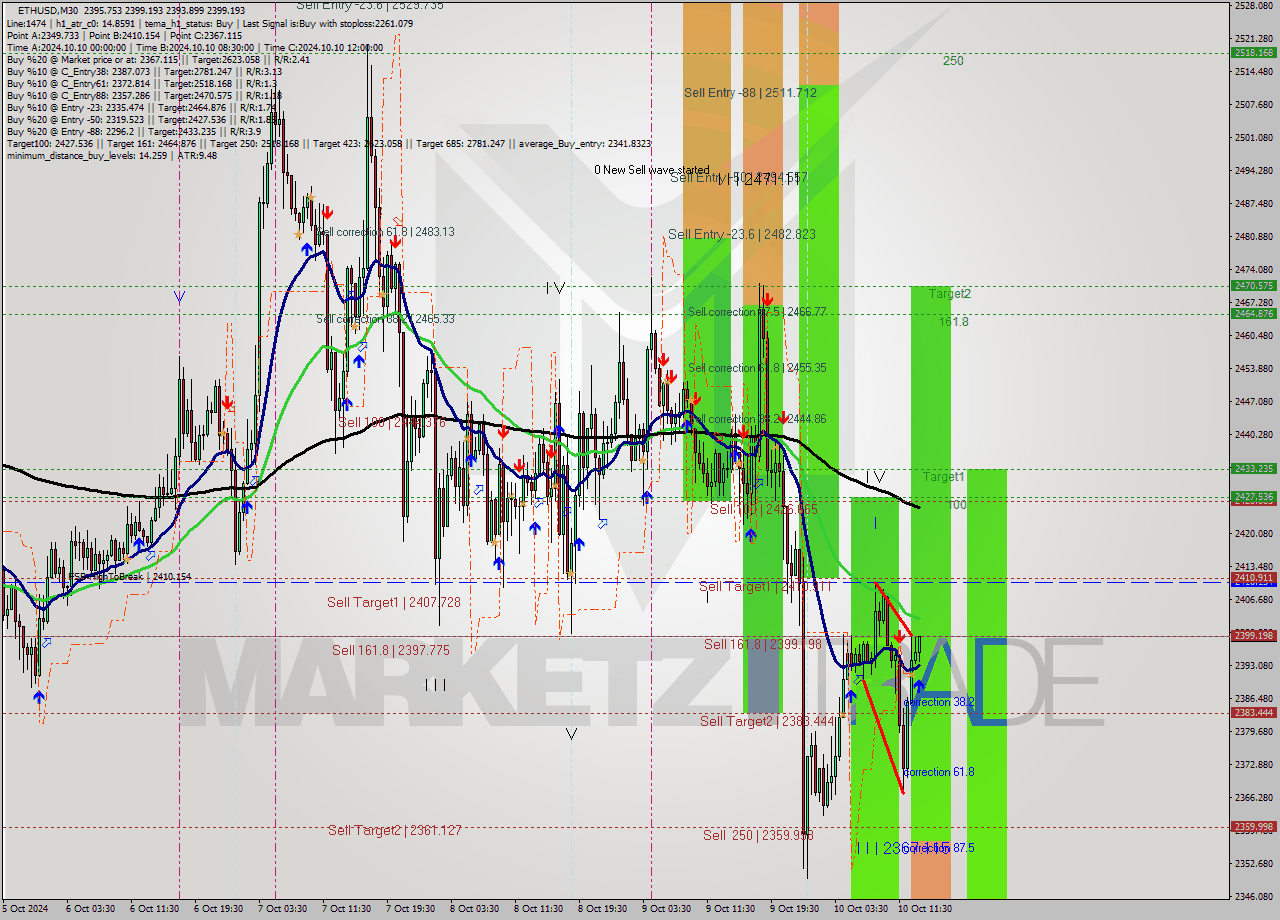Image resolution: width=1280 pixels, height=920 pixels.
Task: Click the '9 Oct 19:30' time label
Action: click(794, 909)
